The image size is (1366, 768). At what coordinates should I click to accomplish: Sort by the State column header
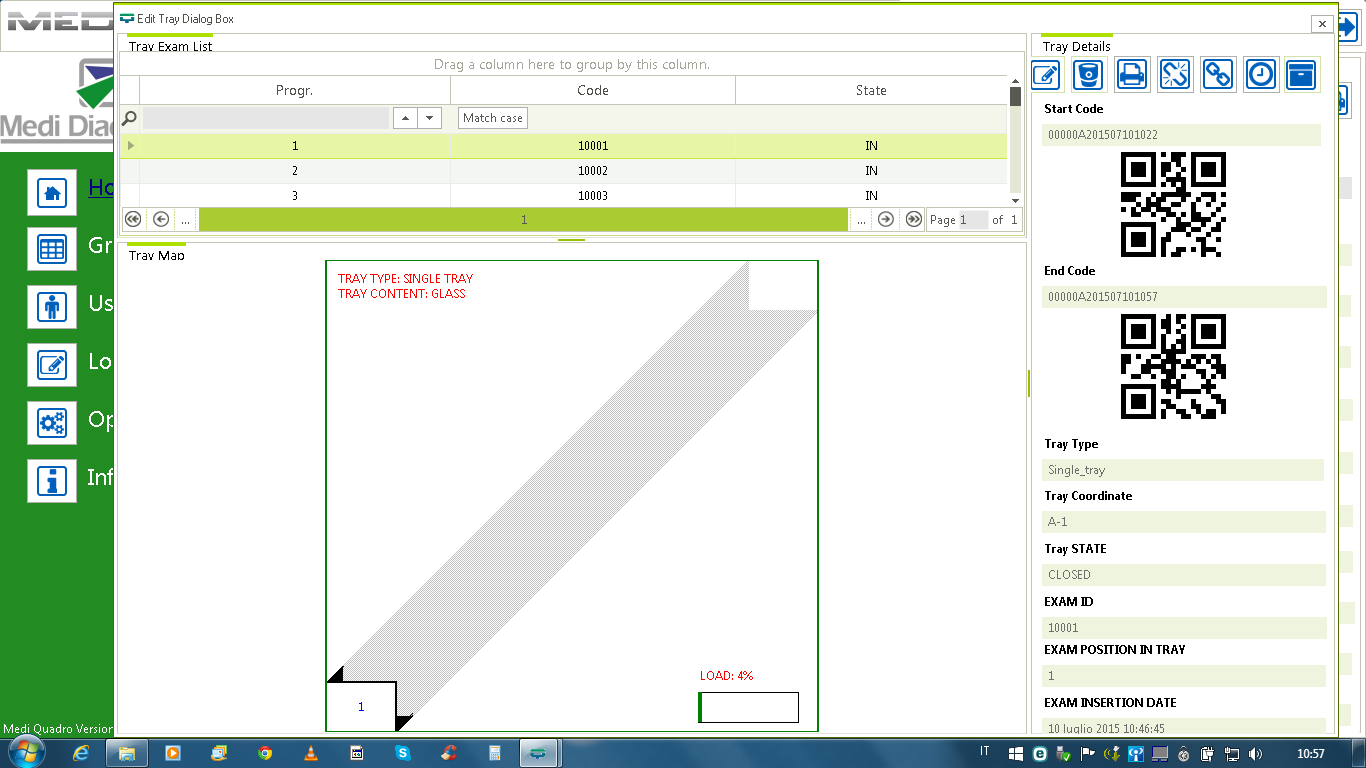[x=871, y=90]
